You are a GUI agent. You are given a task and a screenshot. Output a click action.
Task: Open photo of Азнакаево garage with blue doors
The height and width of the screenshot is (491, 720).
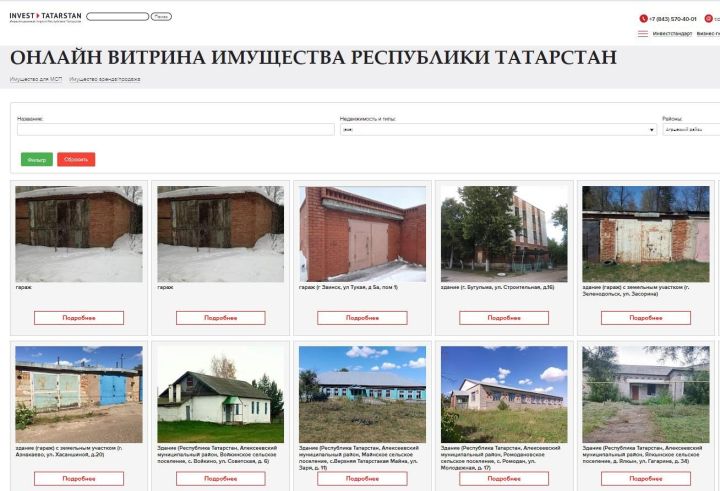click(x=79, y=395)
